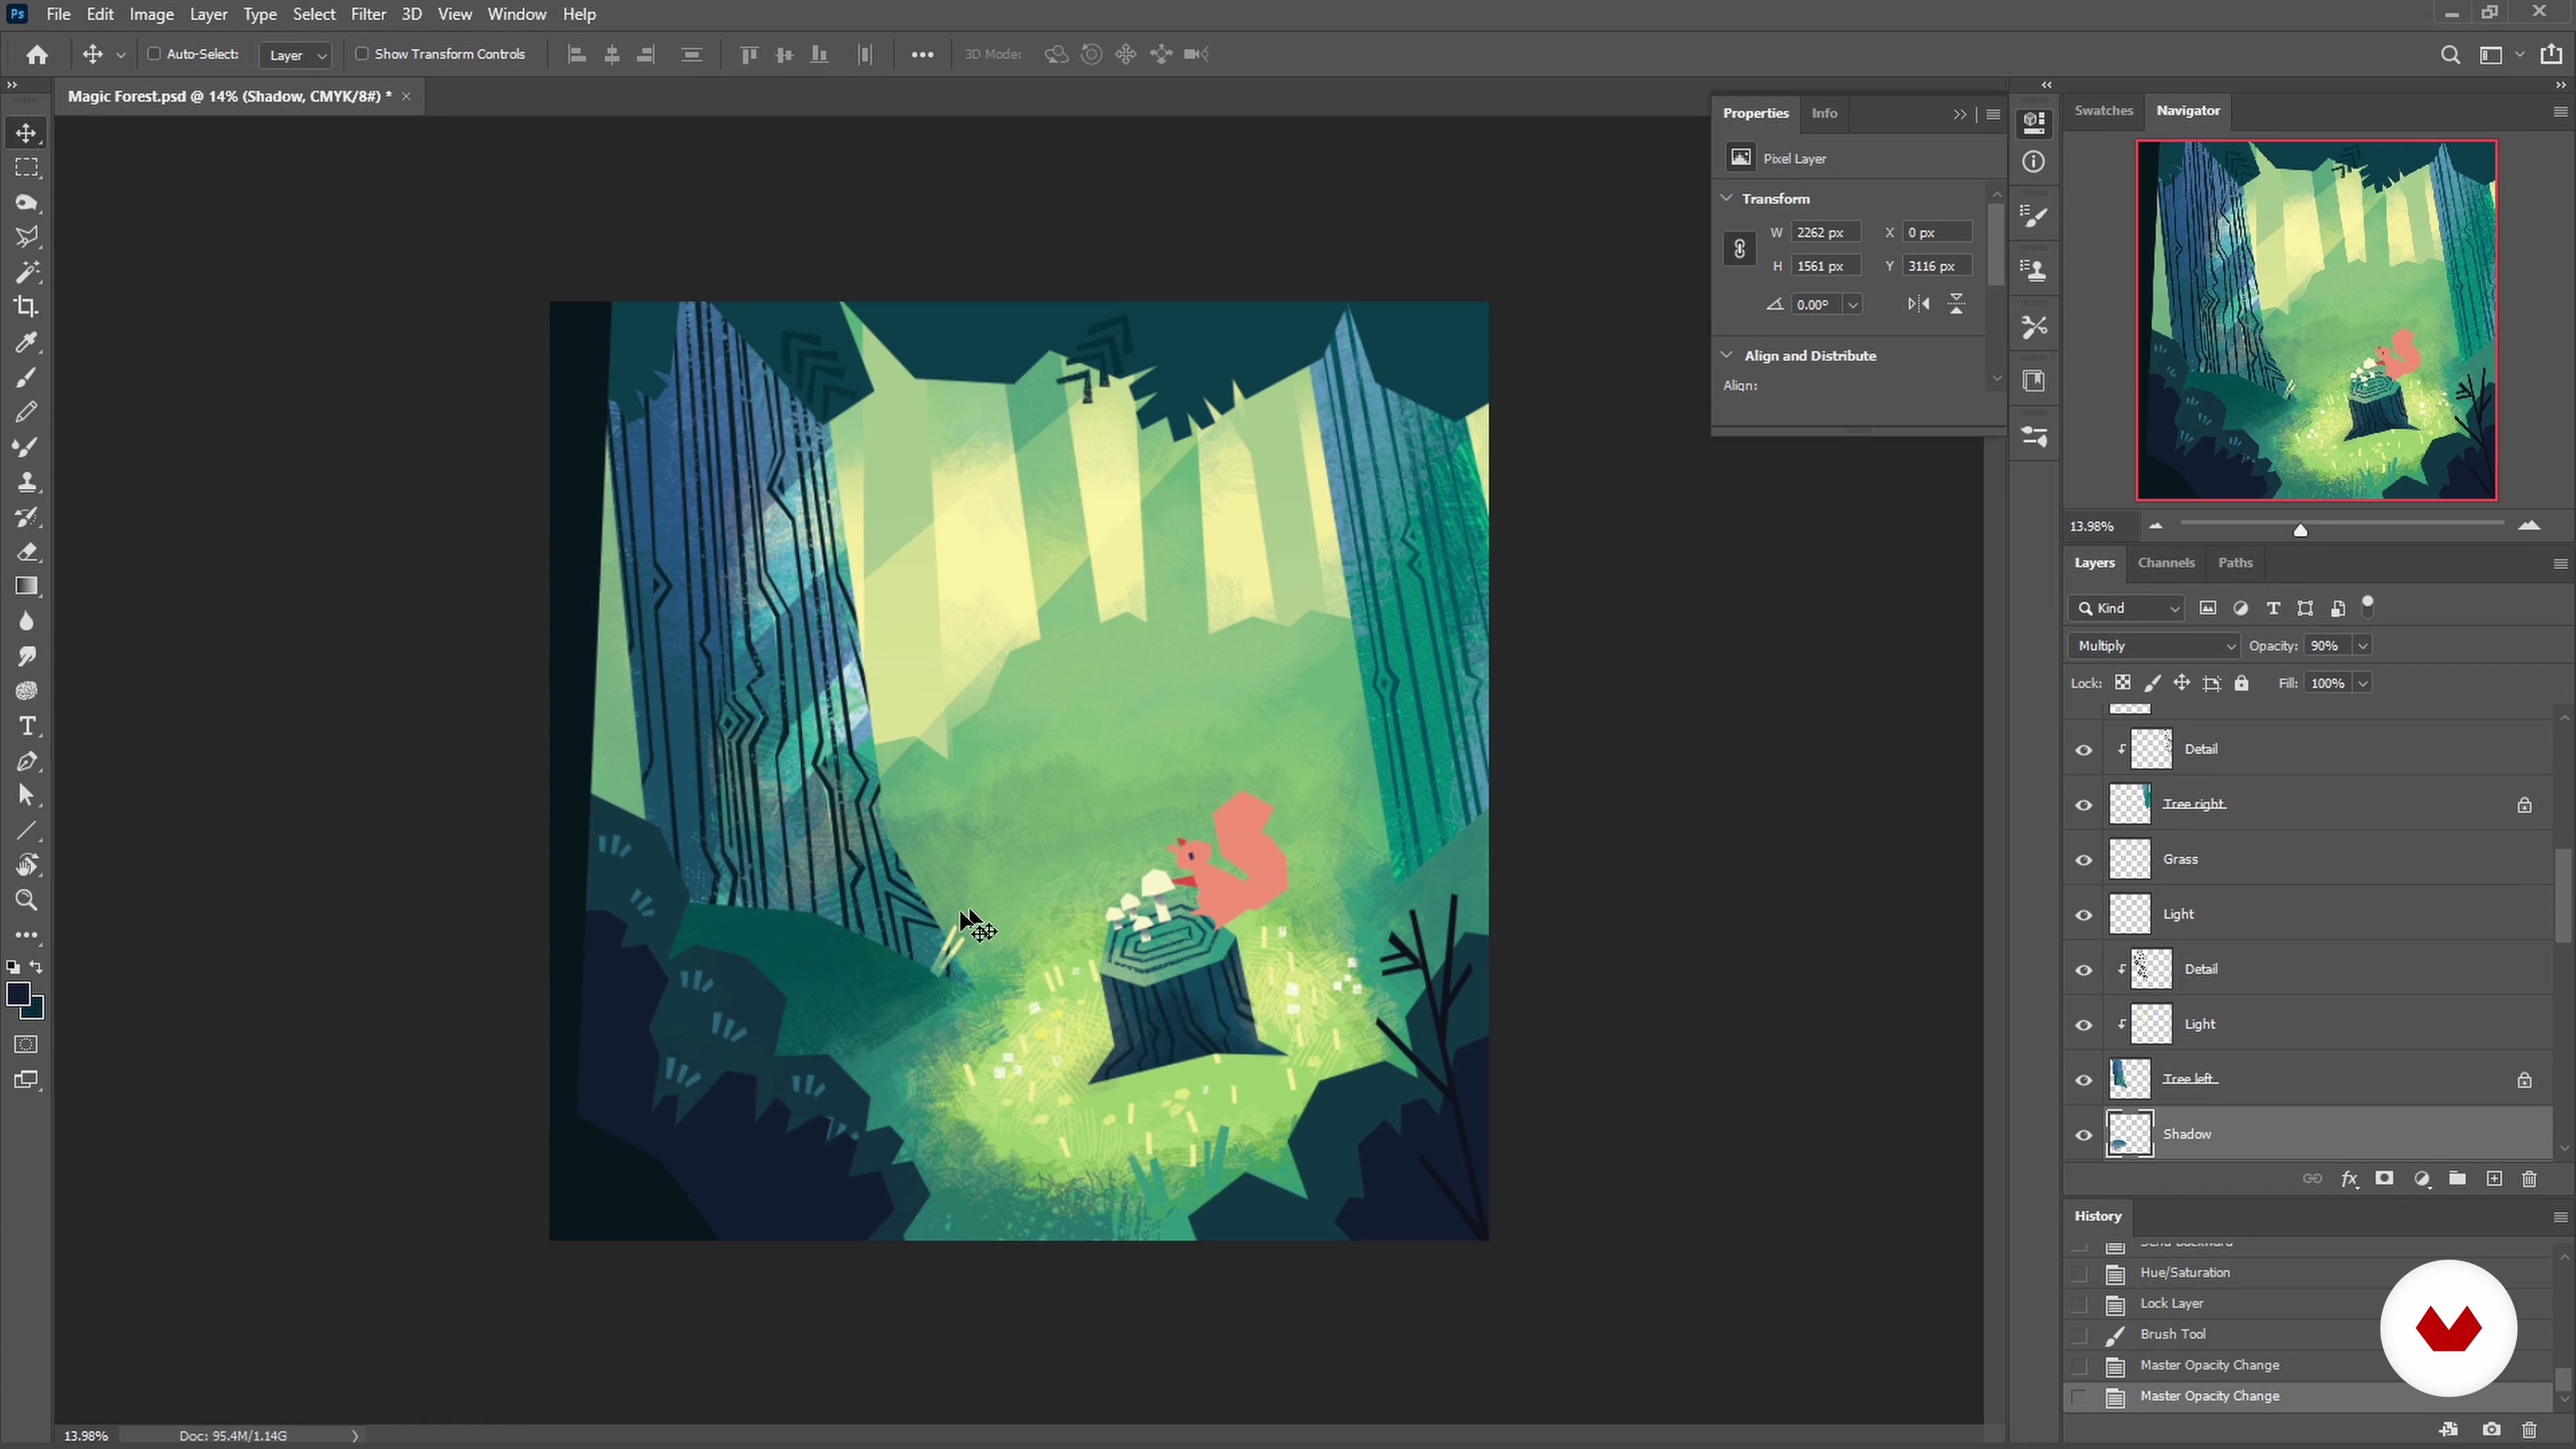Screen dimensions: 2576x1449
Task: Select the Gradient tool
Action: pos(27,586)
